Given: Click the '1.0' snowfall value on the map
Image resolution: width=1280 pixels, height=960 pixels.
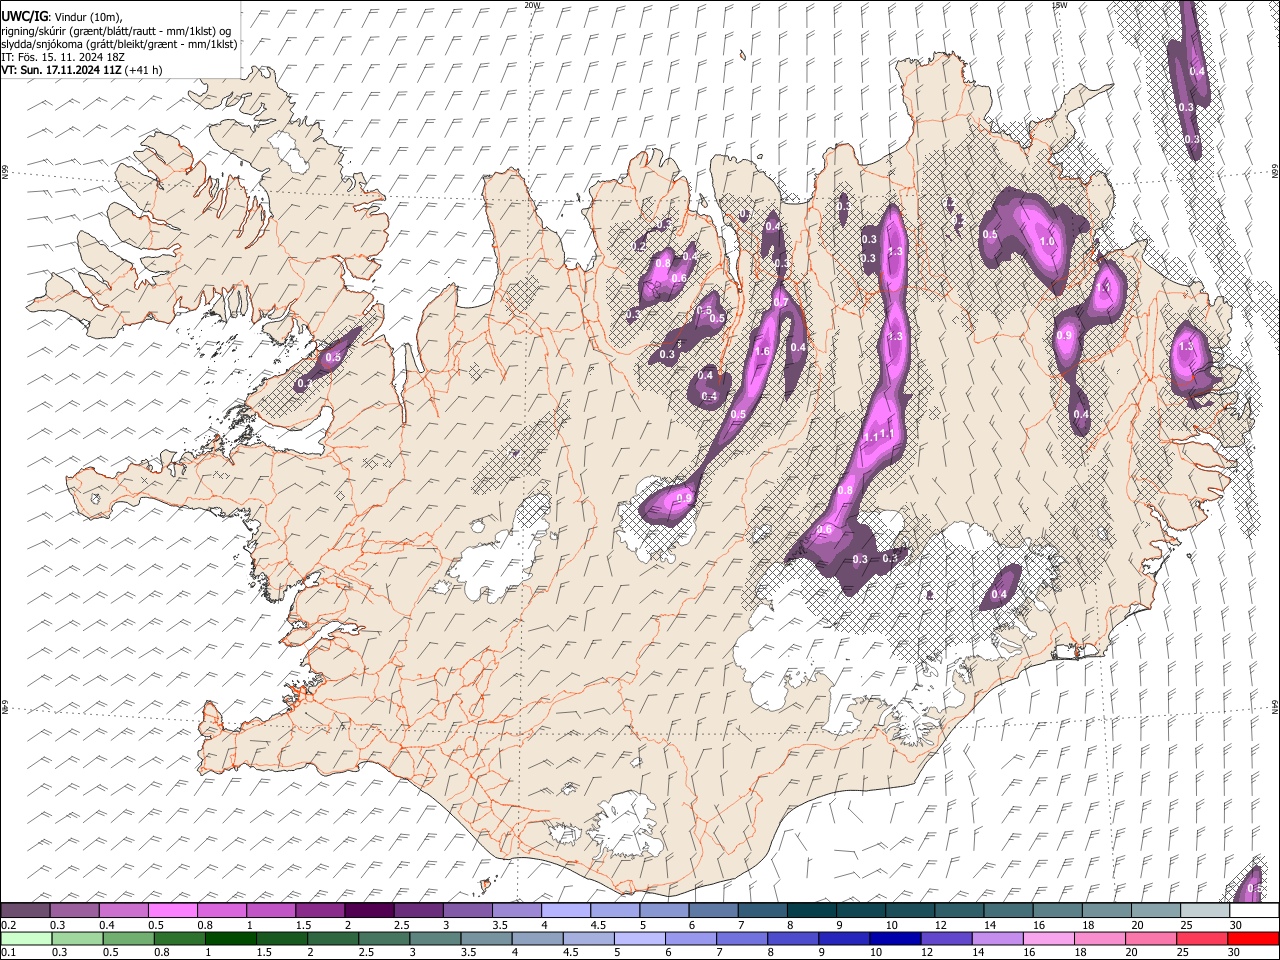Looking at the screenshot, I should (x=1048, y=242).
